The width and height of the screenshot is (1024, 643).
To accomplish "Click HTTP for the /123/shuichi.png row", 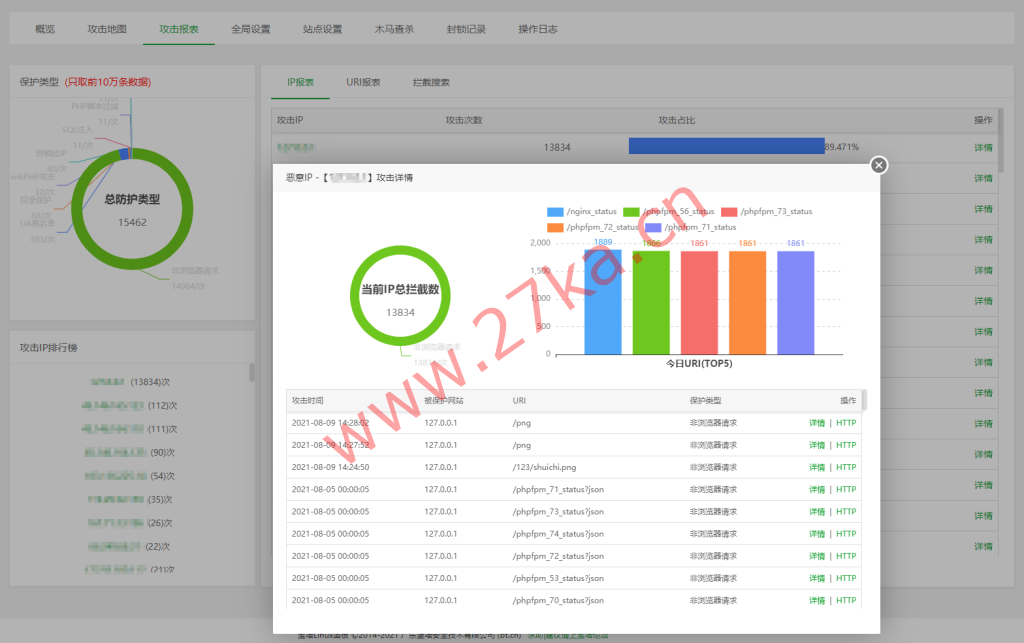I will pyautogui.click(x=846, y=467).
